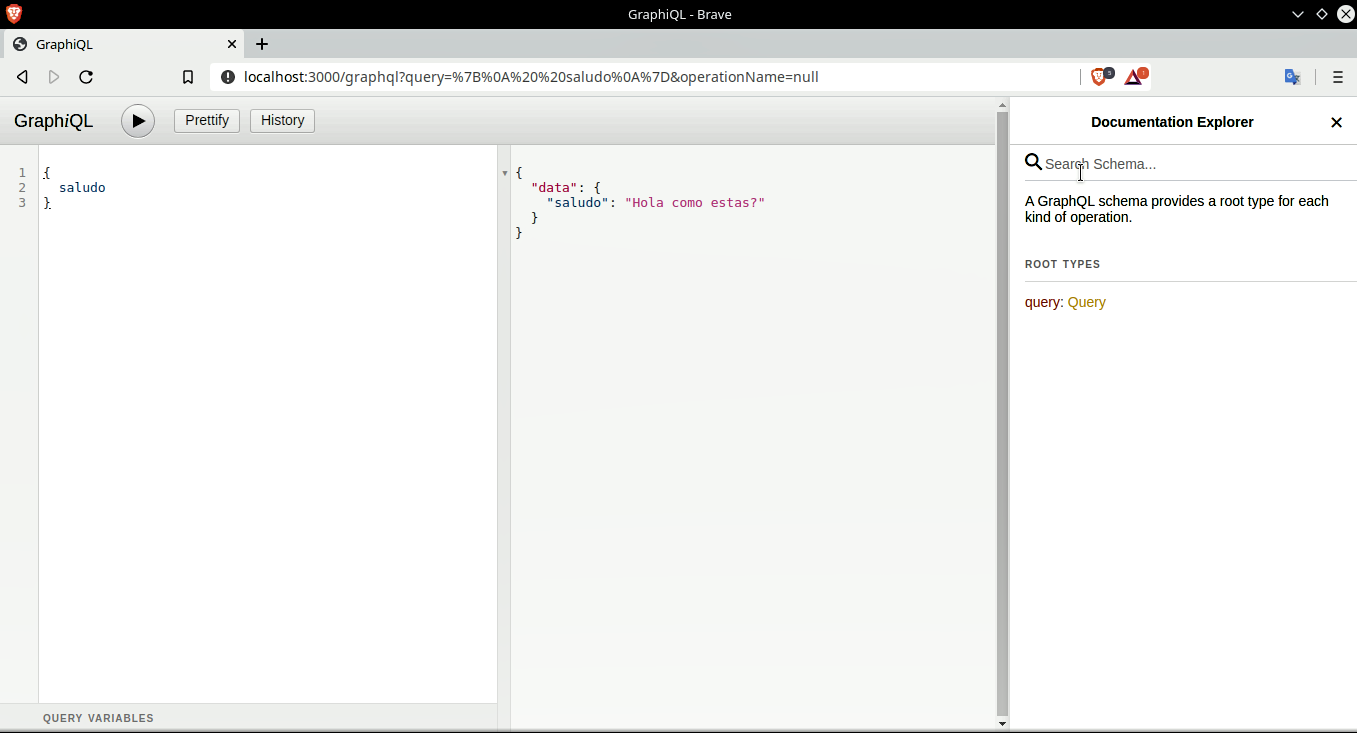Click the magnifier icon in Documentation Explorer
This screenshot has width=1357, height=733.
tap(1033, 162)
